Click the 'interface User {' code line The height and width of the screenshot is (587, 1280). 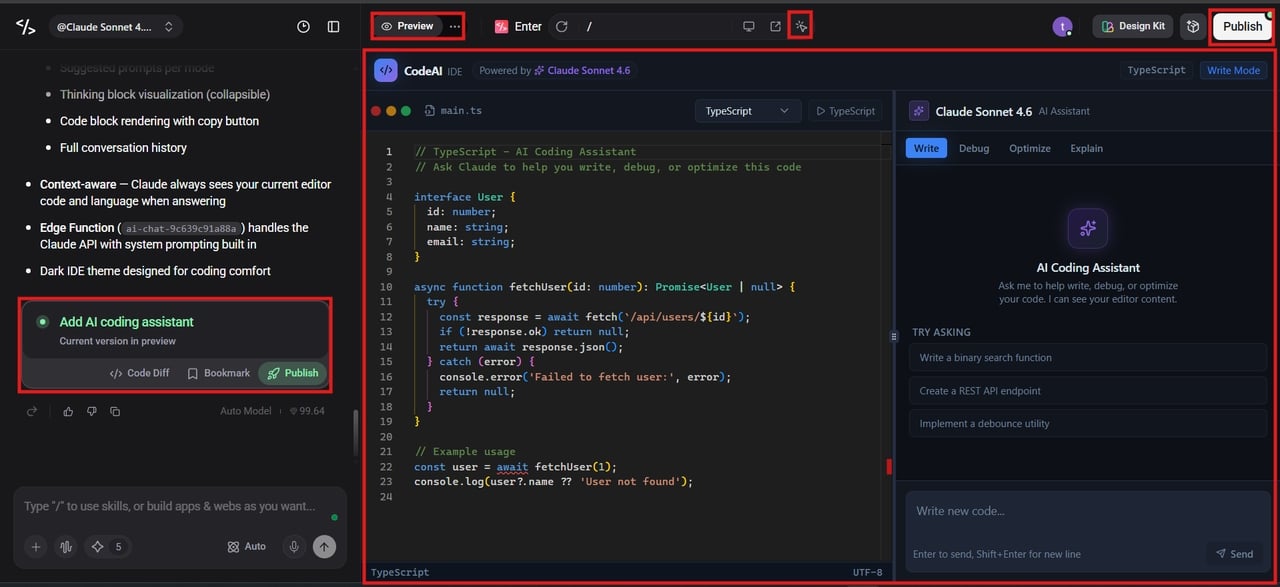465,197
